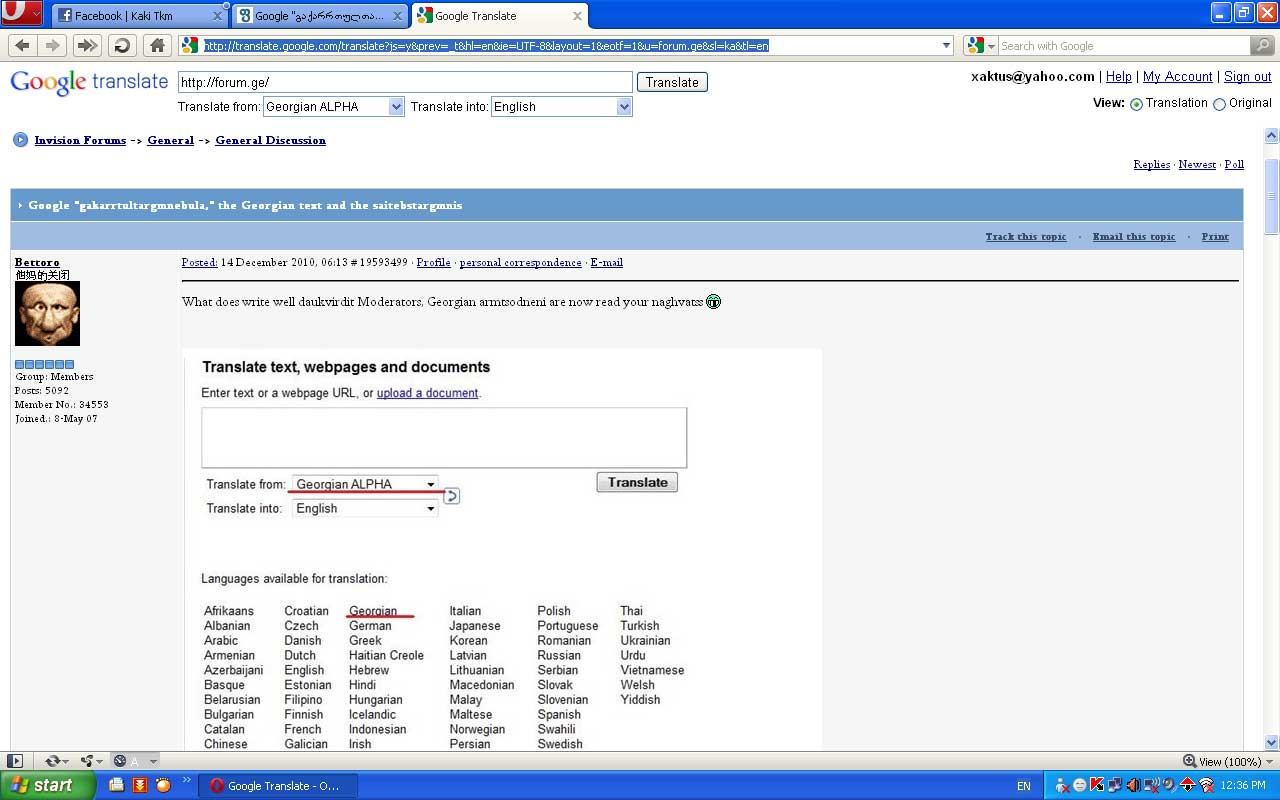Click the embedded translate text area
The image size is (1280, 800).
(444, 437)
